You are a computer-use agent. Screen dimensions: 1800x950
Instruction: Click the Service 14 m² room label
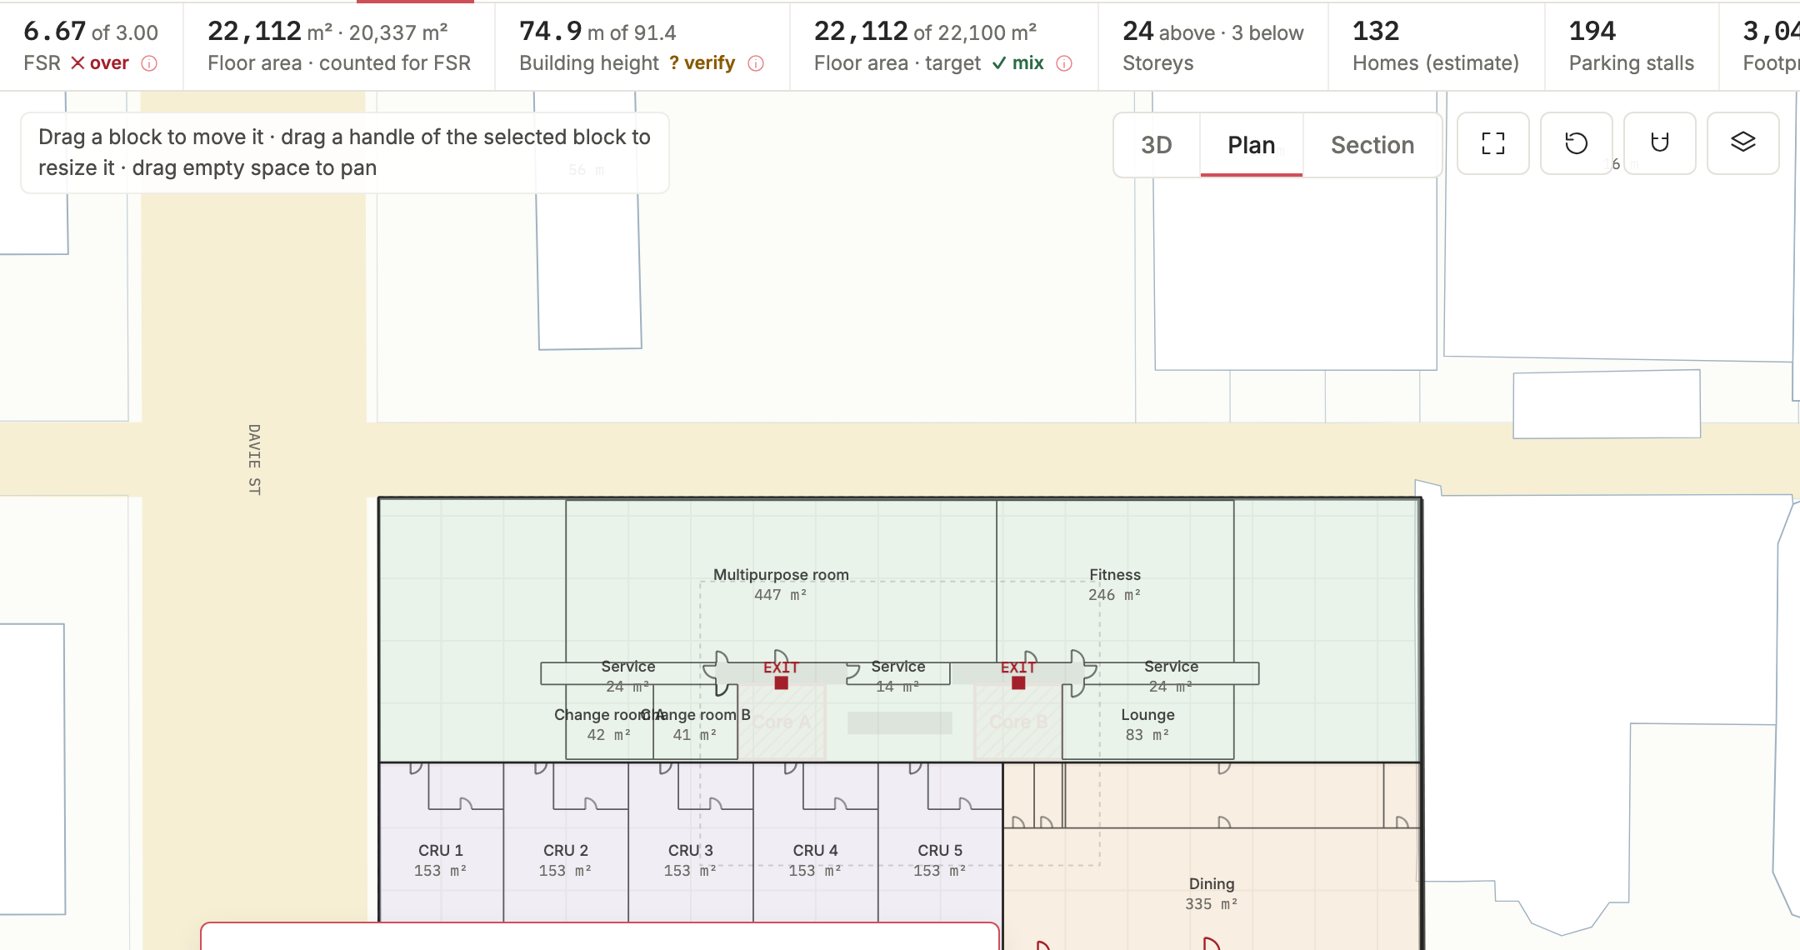(x=898, y=676)
